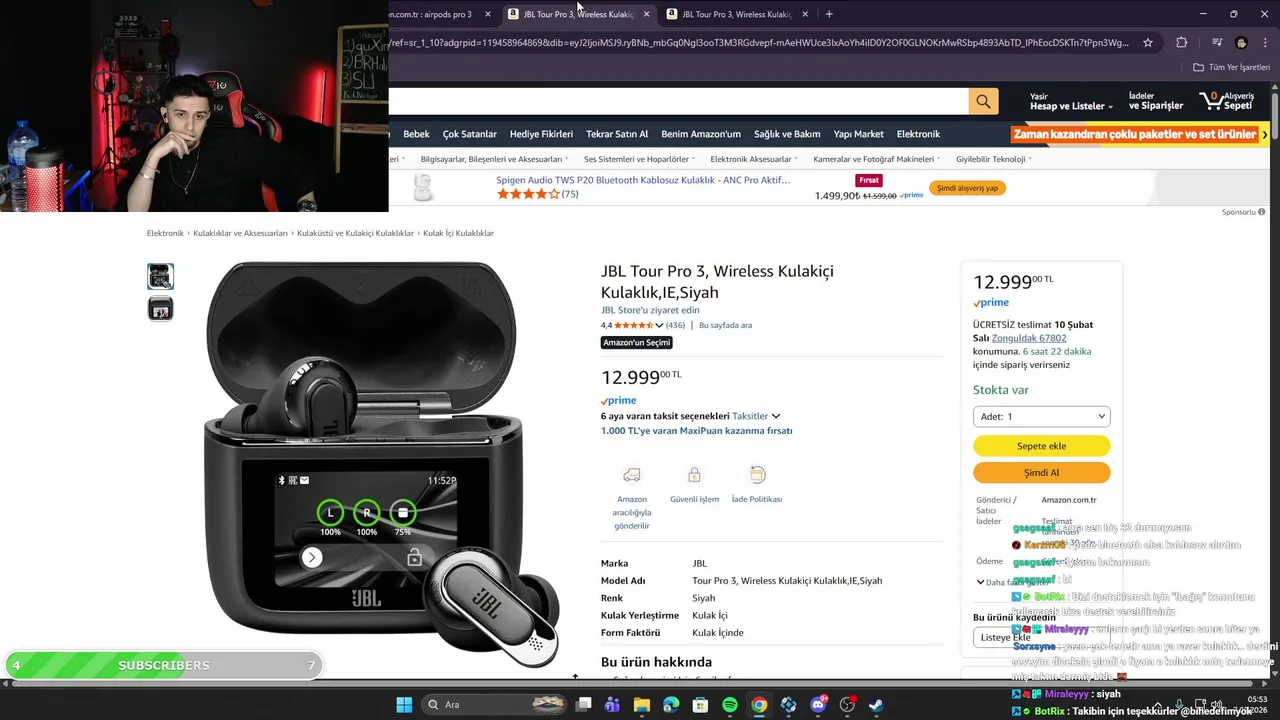This screenshot has height=720, width=1280.
Task: Select the second product image thumbnail
Action: [x=160, y=309]
